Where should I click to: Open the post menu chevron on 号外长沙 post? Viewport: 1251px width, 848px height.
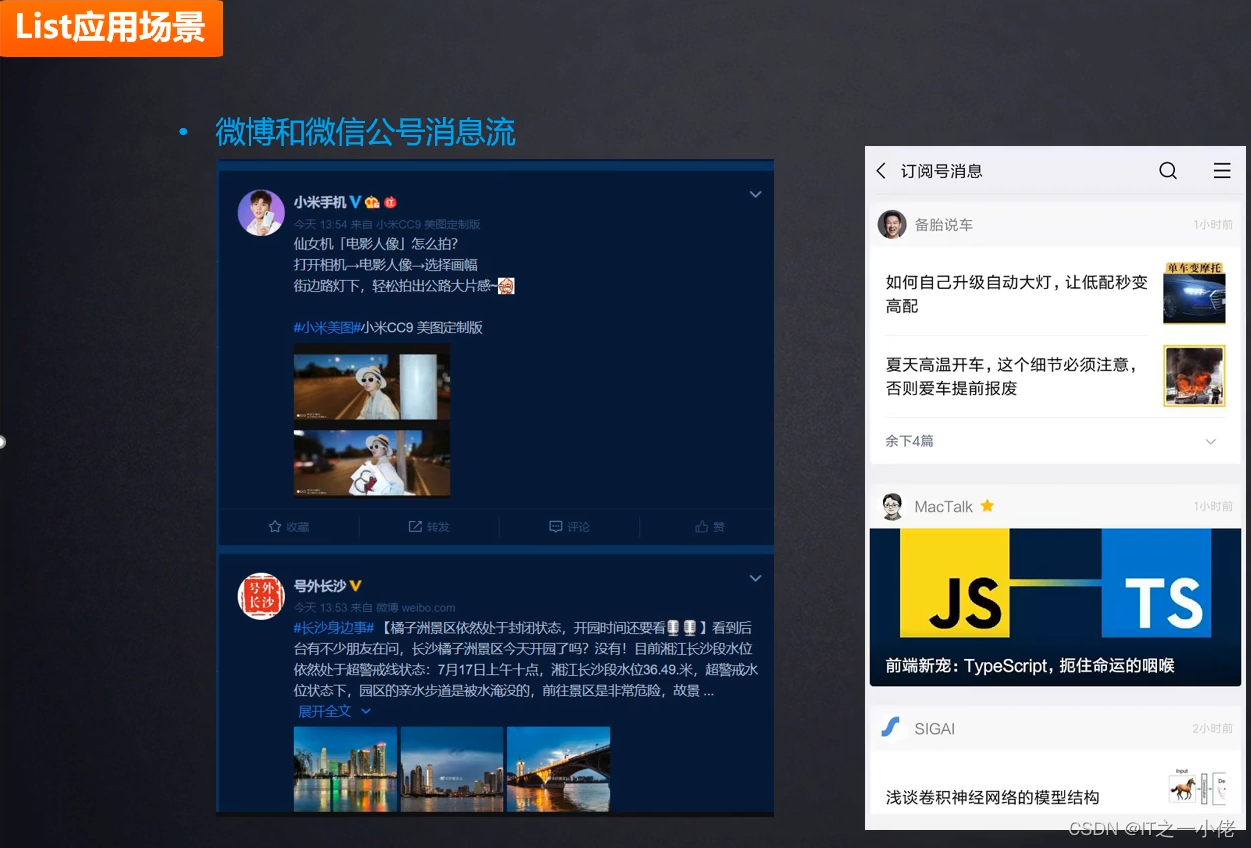pos(755,578)
